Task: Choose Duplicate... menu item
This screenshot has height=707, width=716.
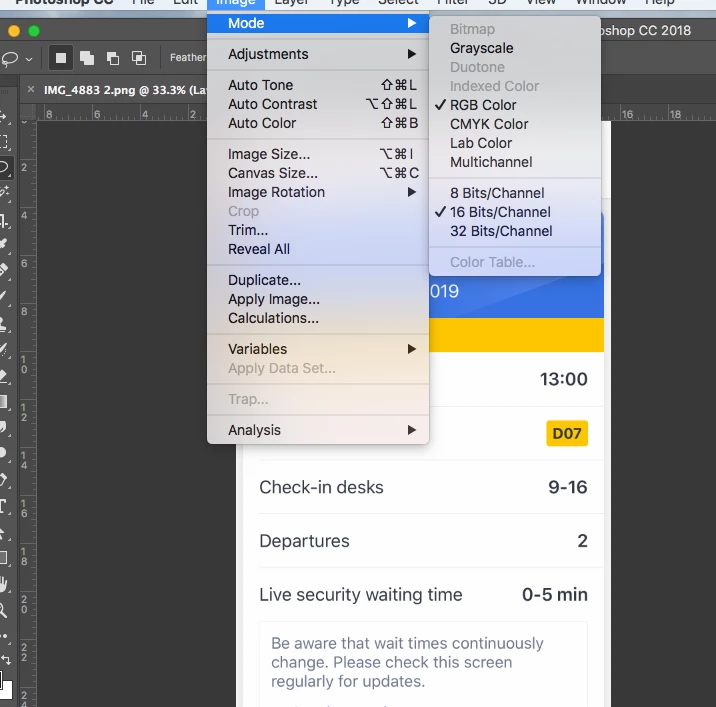Action: (x=318, y=280)
